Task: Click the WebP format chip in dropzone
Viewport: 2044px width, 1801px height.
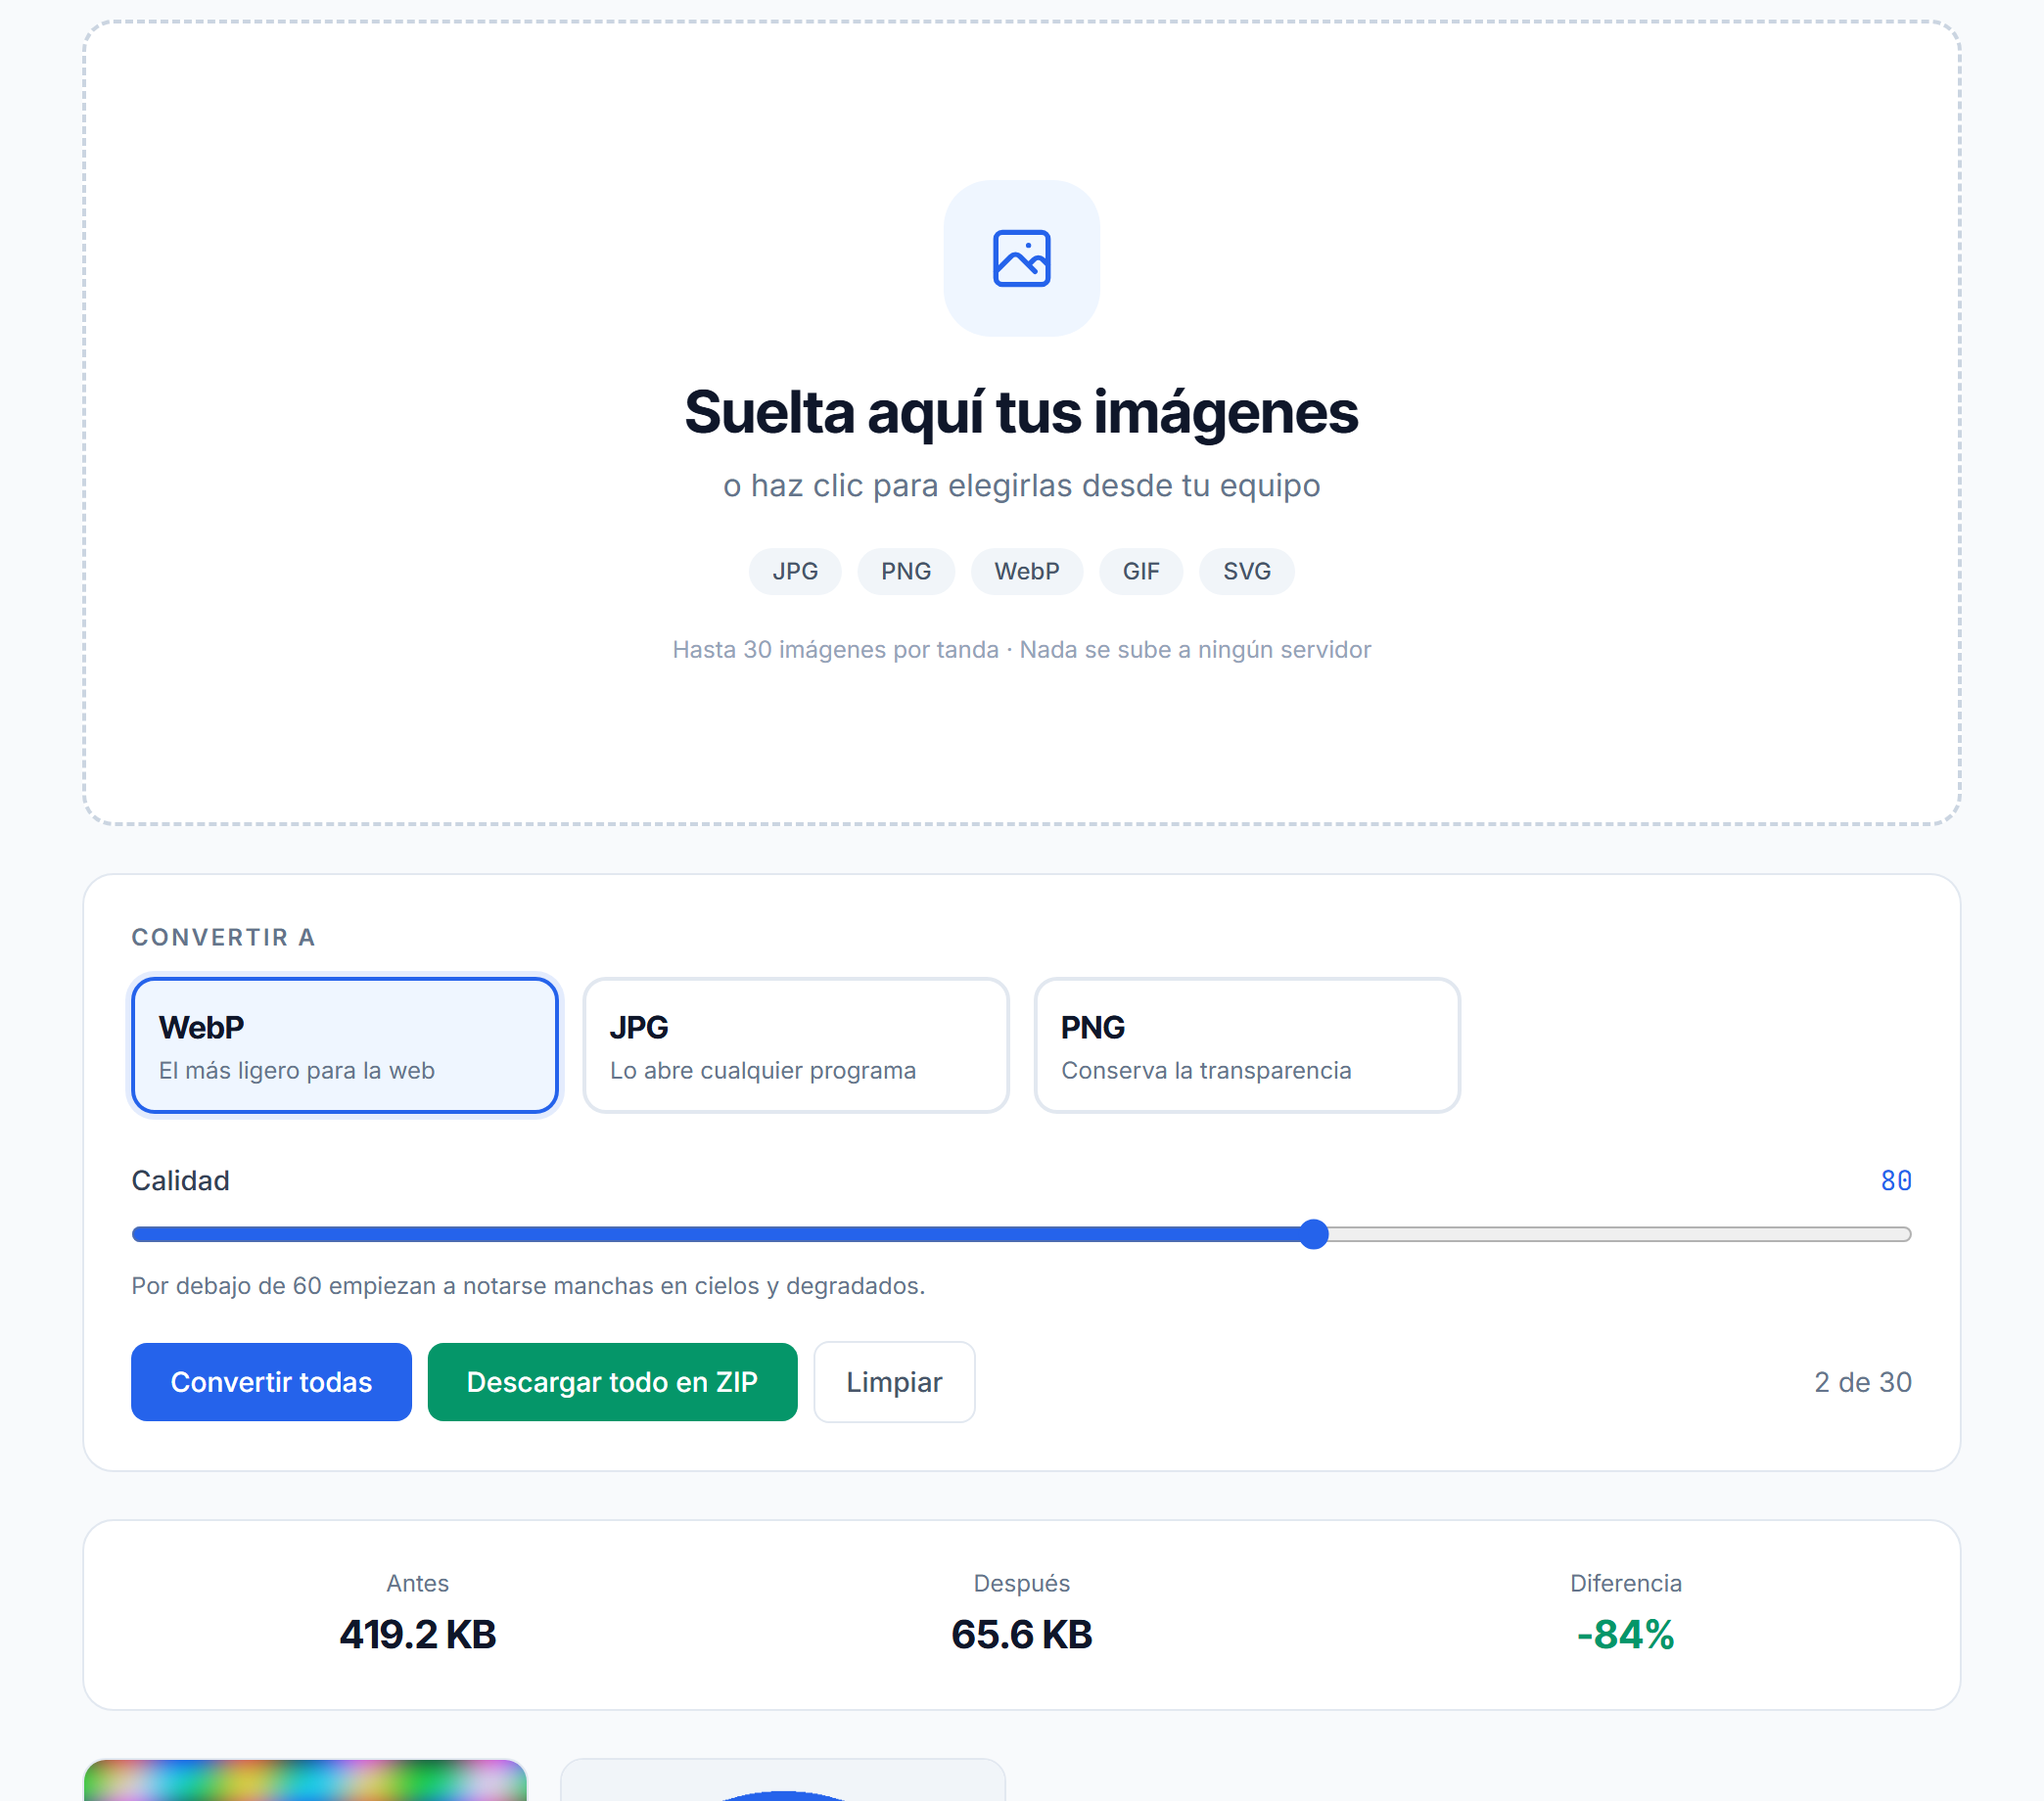Action: [x=1027, y=571]
